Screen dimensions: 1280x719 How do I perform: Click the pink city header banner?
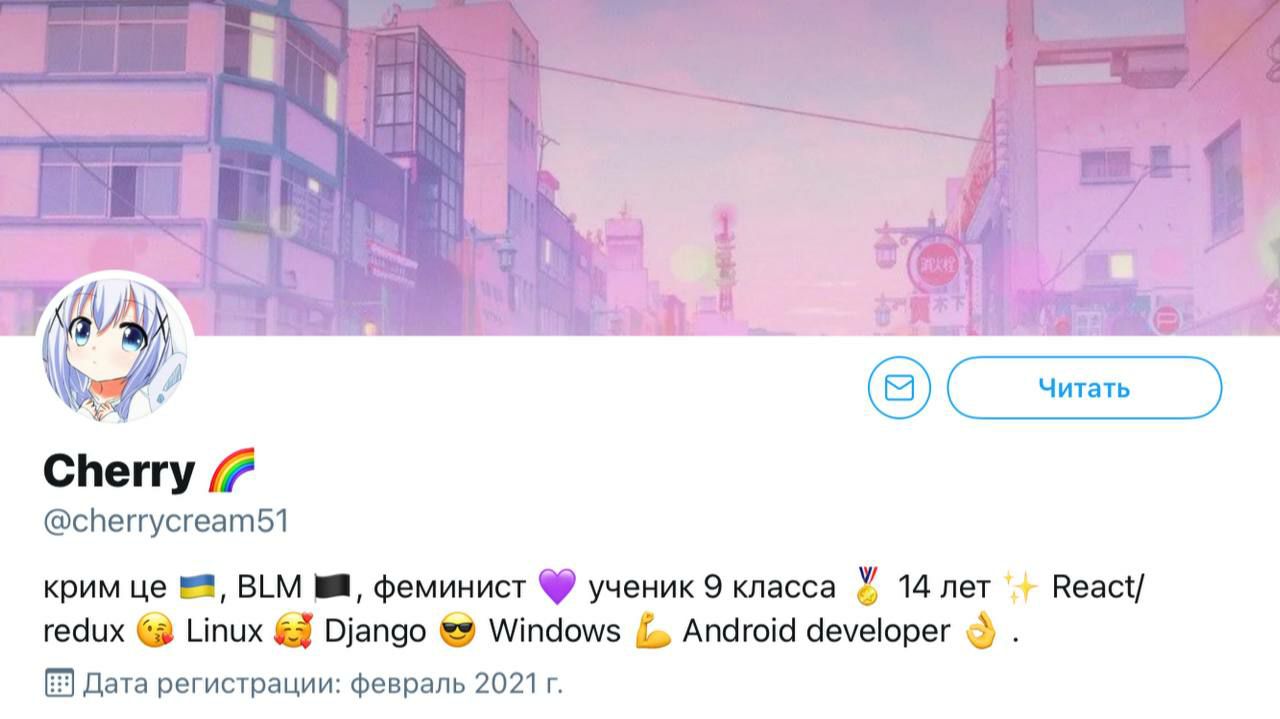(x=640, y=167)
